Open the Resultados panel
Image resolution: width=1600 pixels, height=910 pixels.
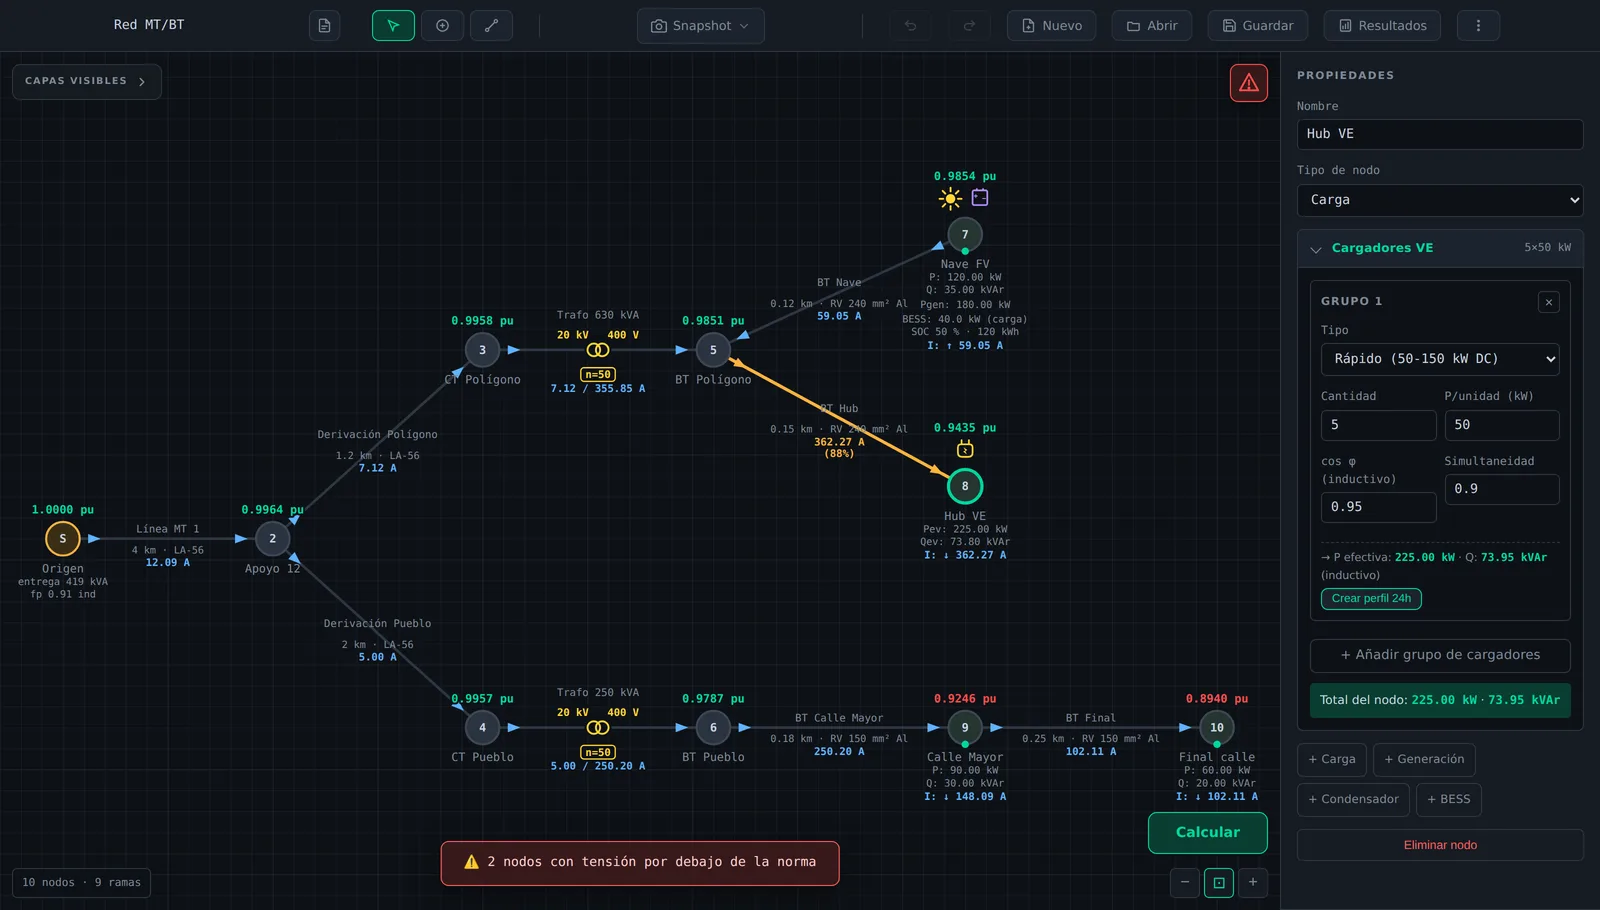point(1382,26)
